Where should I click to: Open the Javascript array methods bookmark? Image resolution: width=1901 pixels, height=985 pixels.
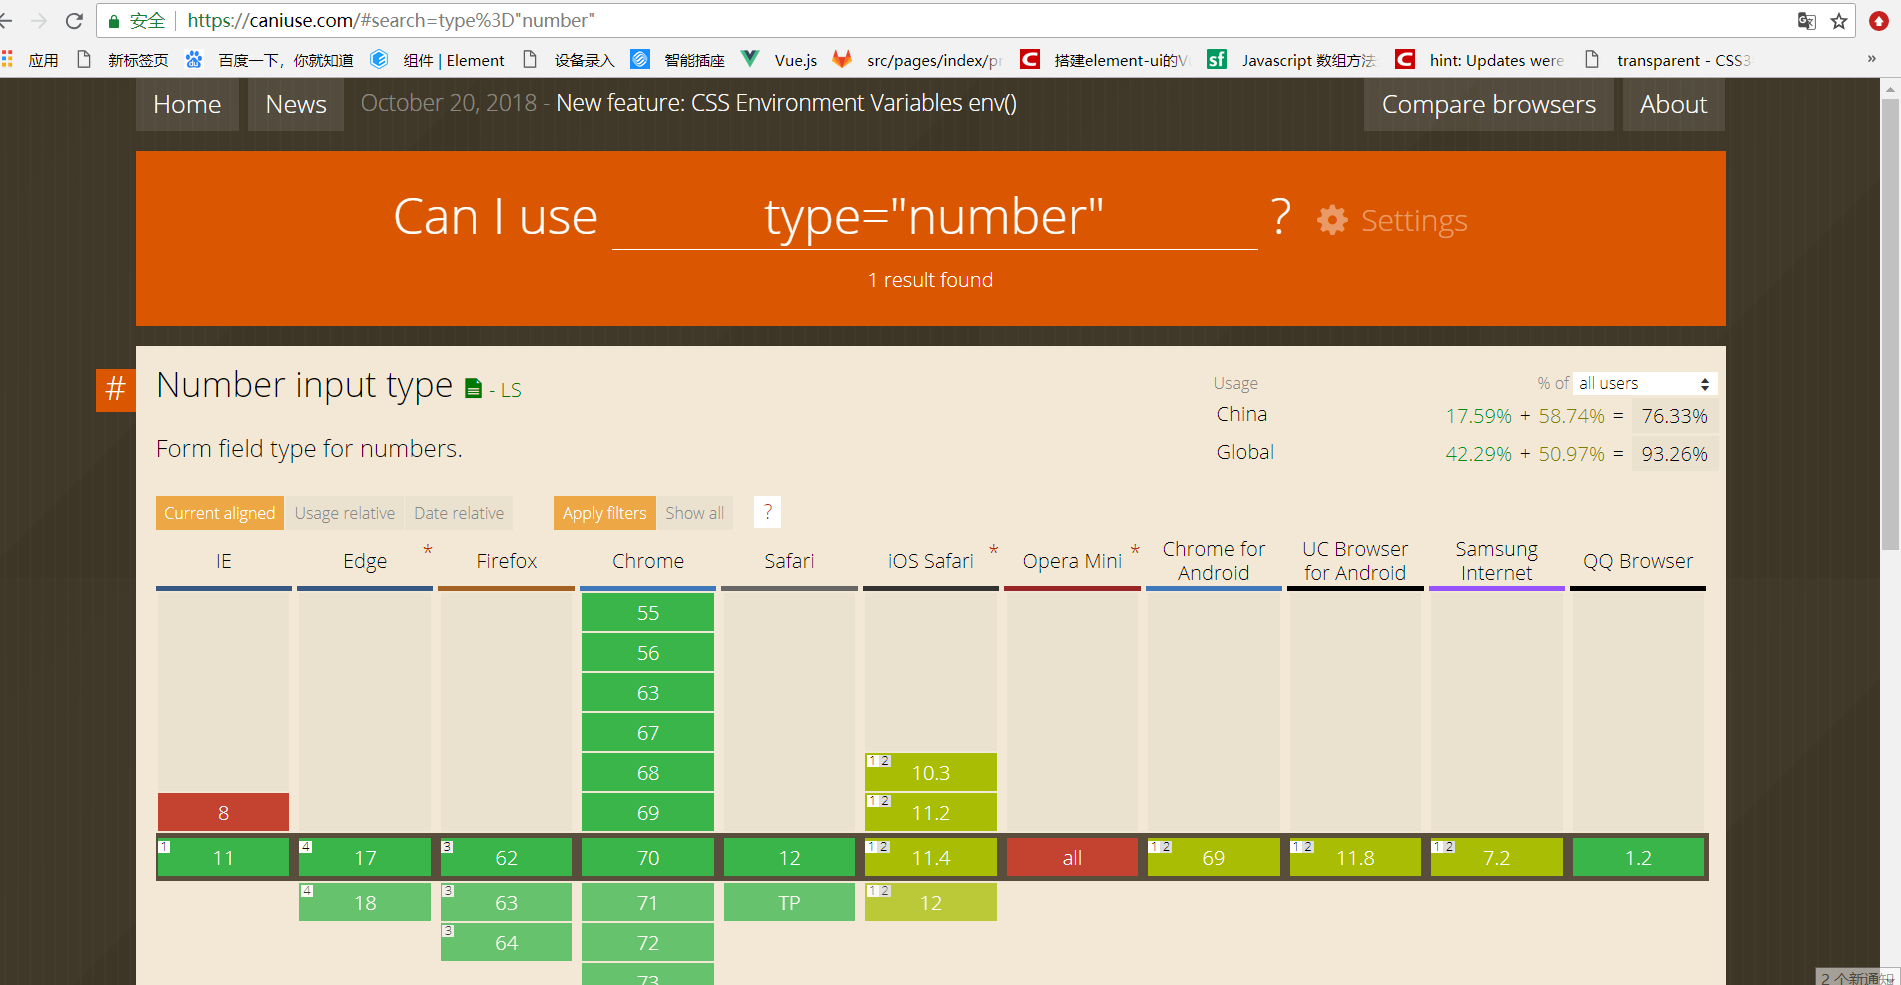[1292, 60]
